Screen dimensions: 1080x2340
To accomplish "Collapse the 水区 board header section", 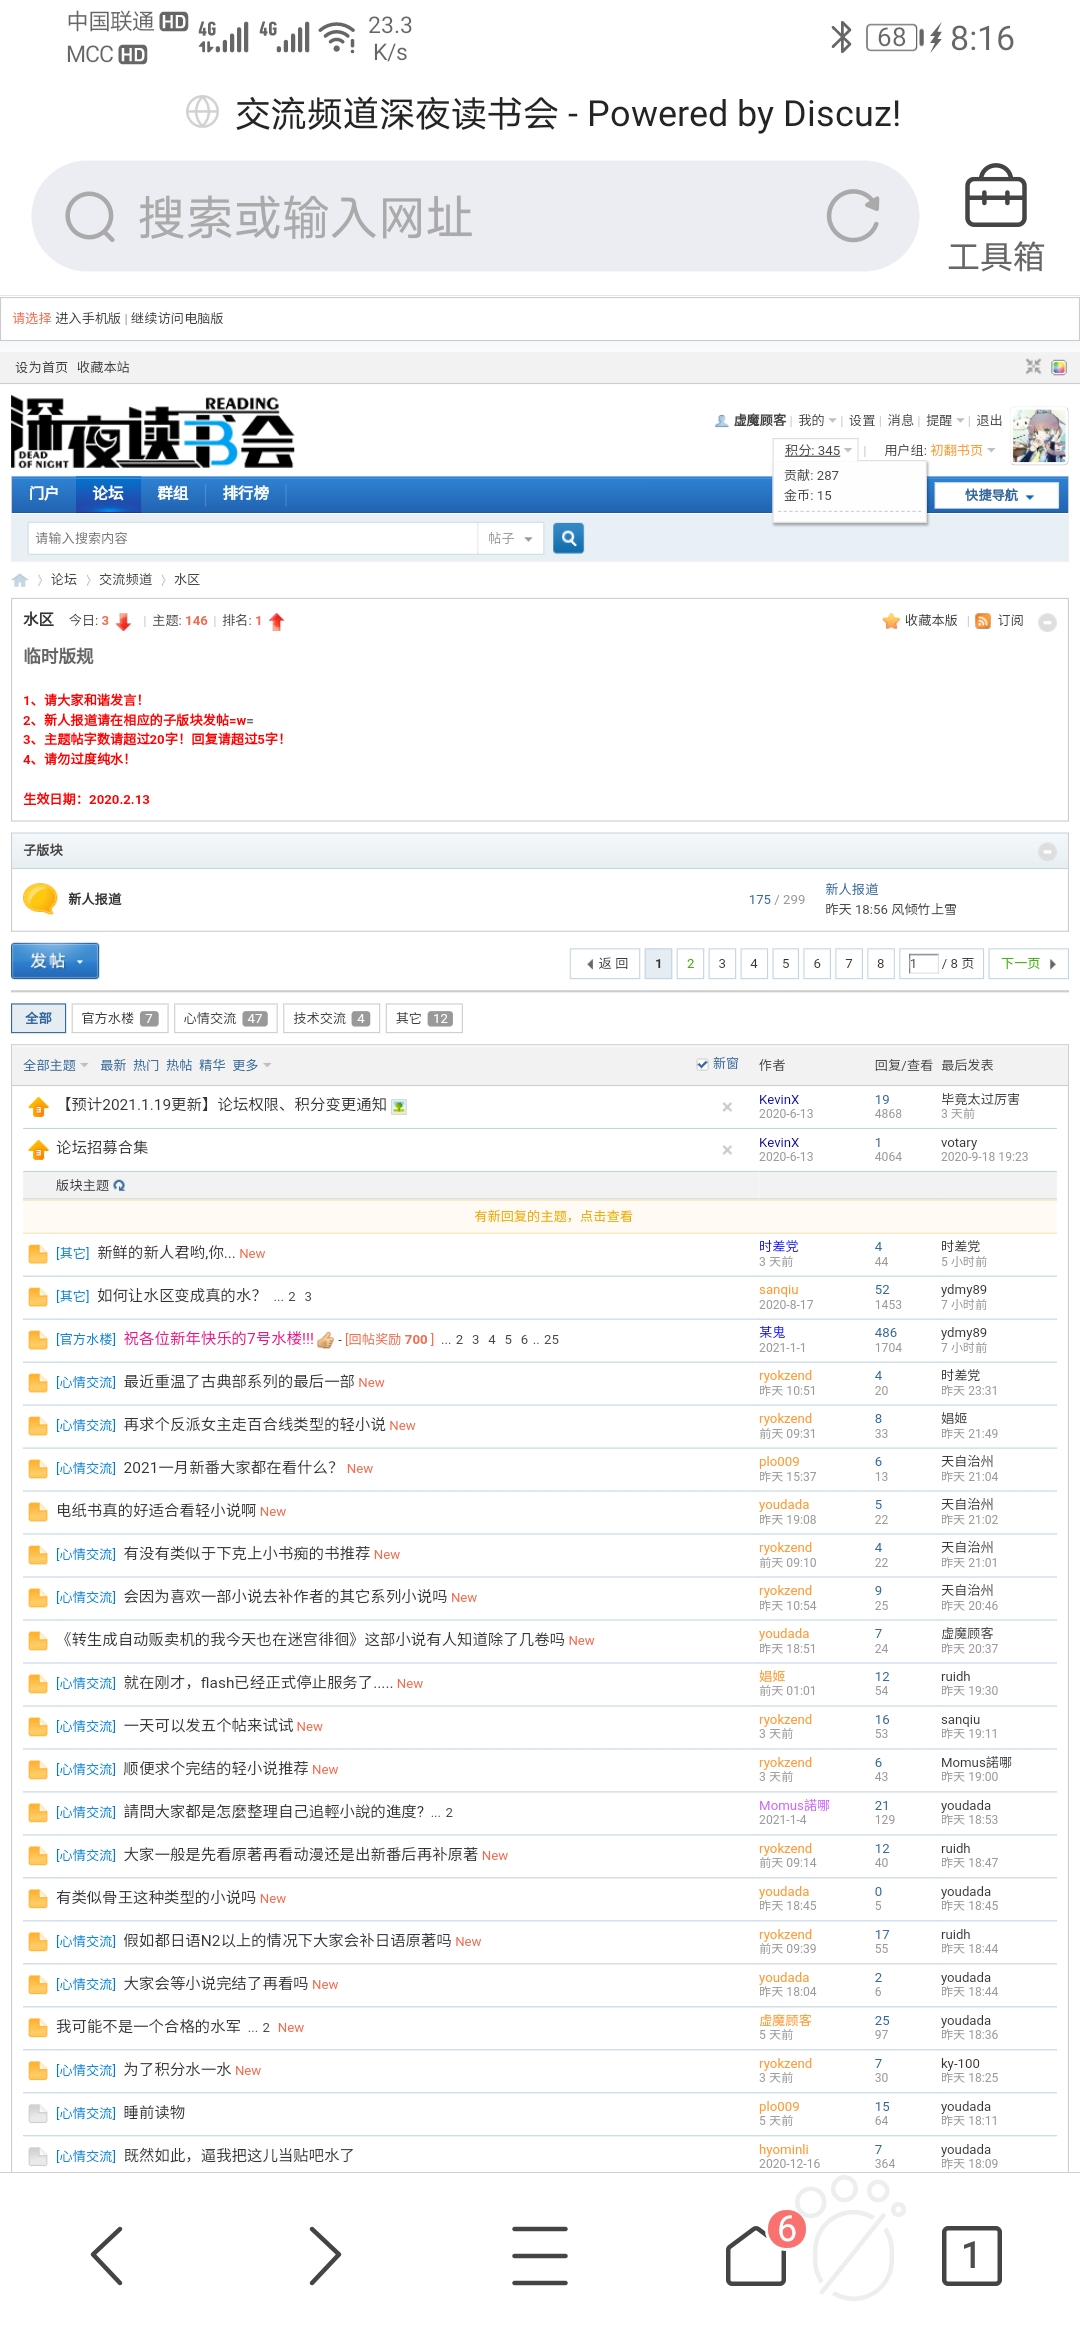I will (1047, 622).
